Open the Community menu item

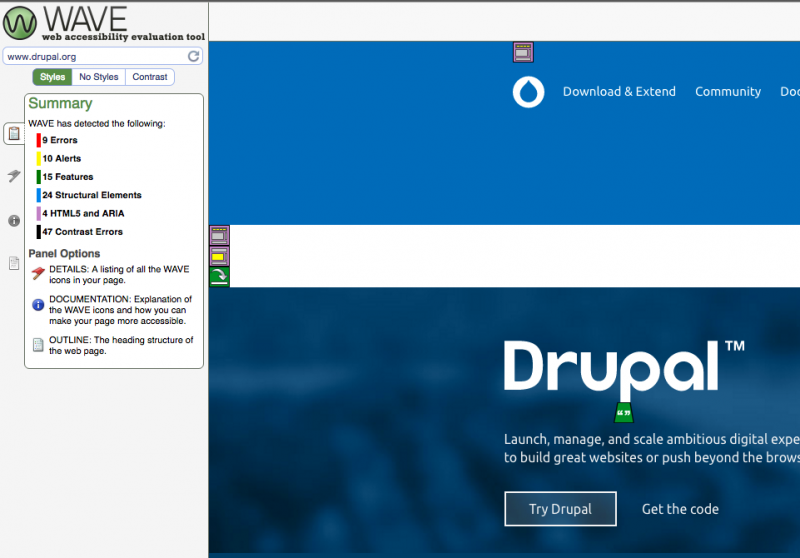click(728, 92)
